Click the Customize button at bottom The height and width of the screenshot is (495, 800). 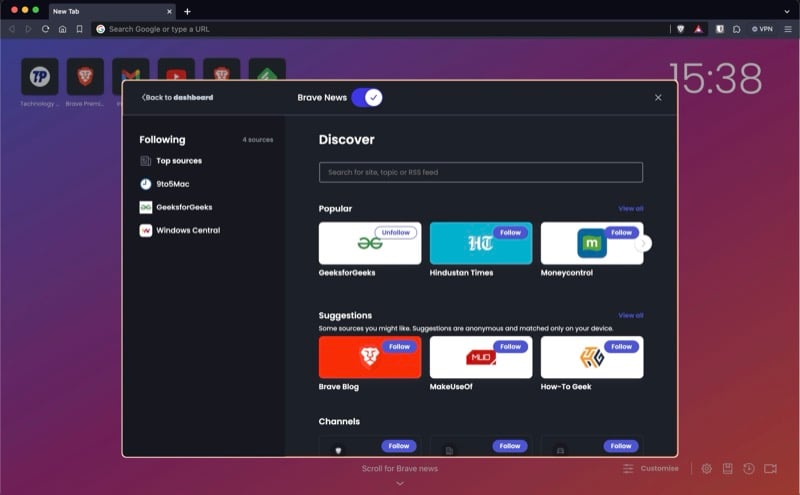coord(651,468)
